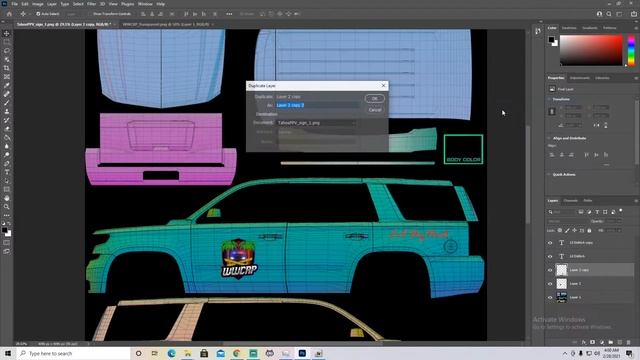This screenshot has height=360, width=640.
Task: Toggle Quick Mask mode in toolbar
Action: click(7, 243)
